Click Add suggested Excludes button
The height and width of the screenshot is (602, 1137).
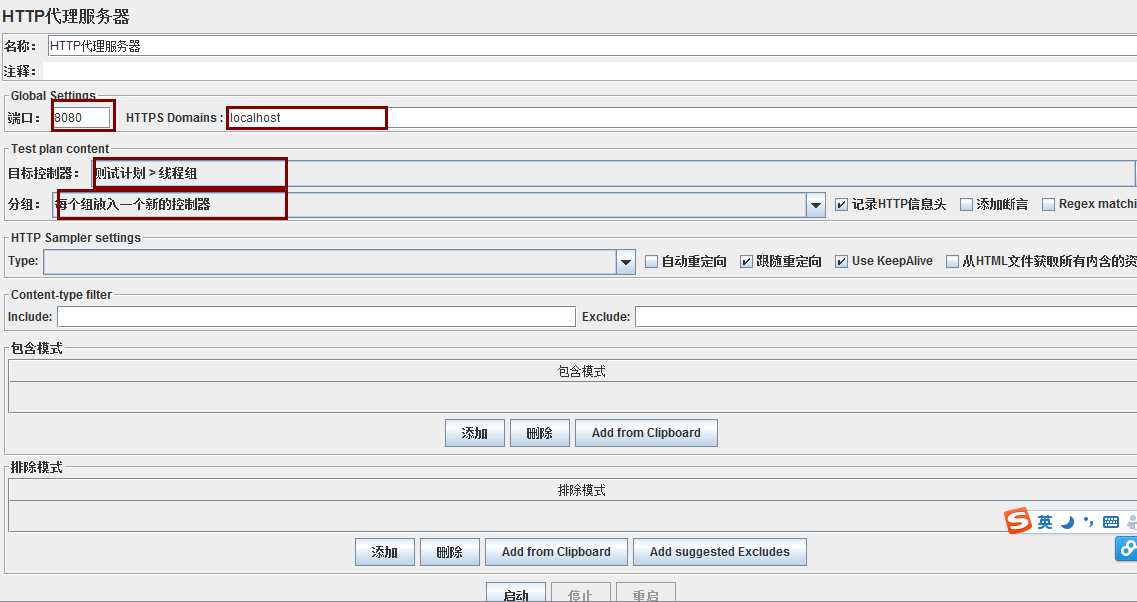(719, 552)
